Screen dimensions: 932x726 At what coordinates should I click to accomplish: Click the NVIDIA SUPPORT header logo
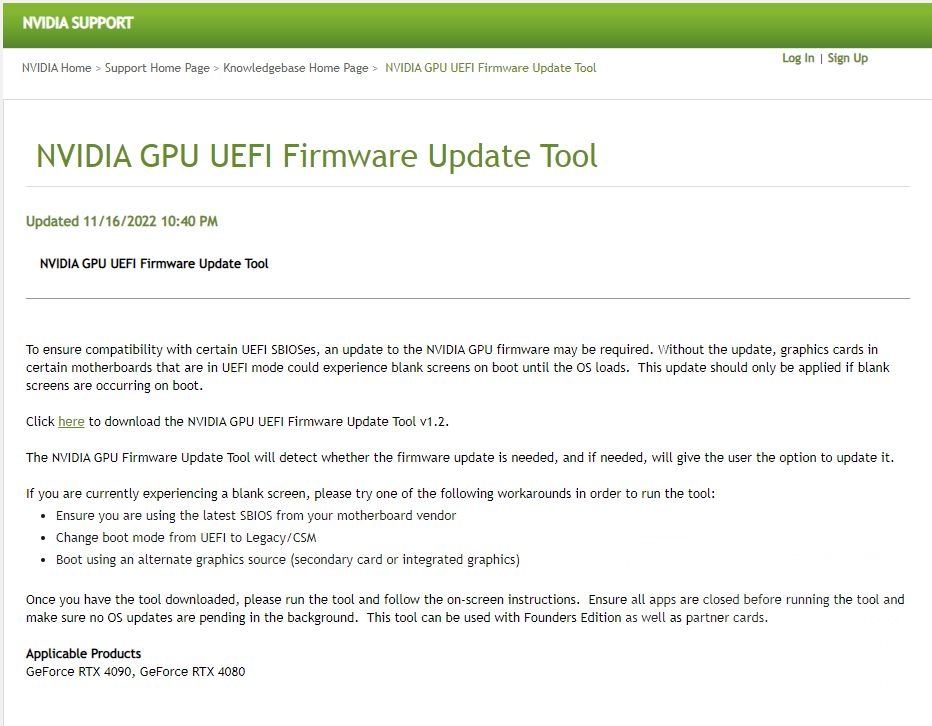tap(77, 23)
